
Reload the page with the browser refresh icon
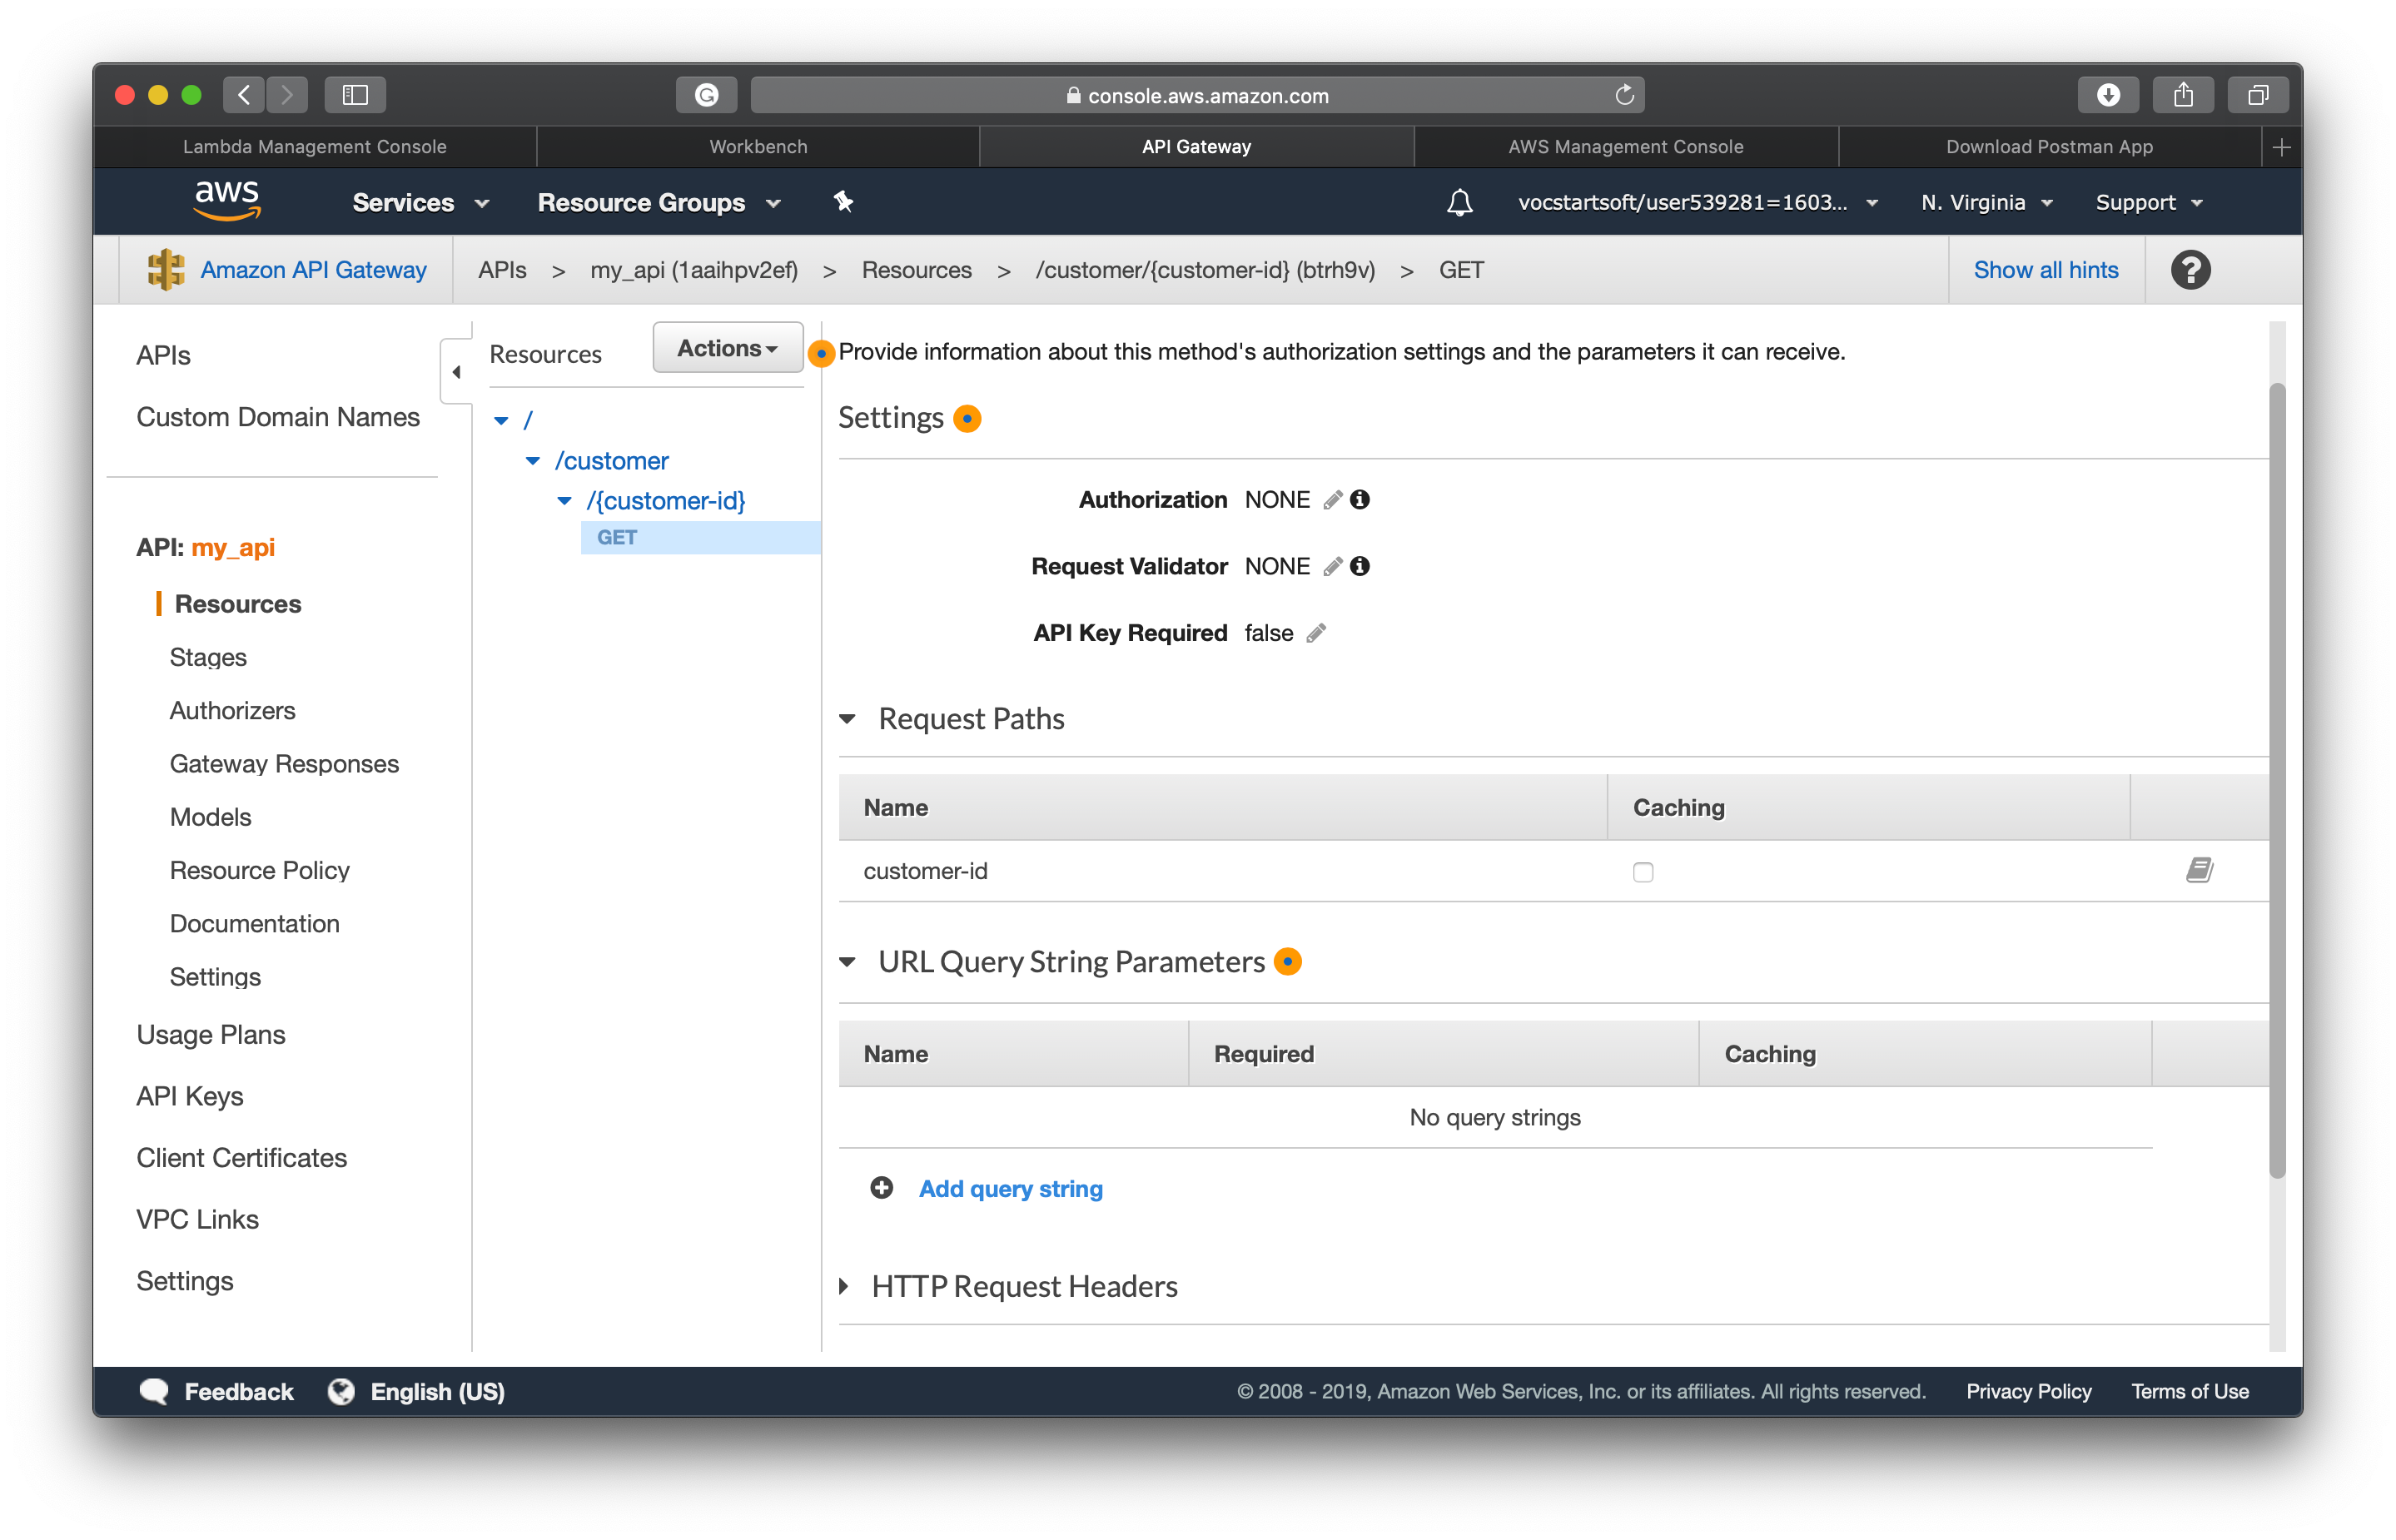[x=1623, y=95]
